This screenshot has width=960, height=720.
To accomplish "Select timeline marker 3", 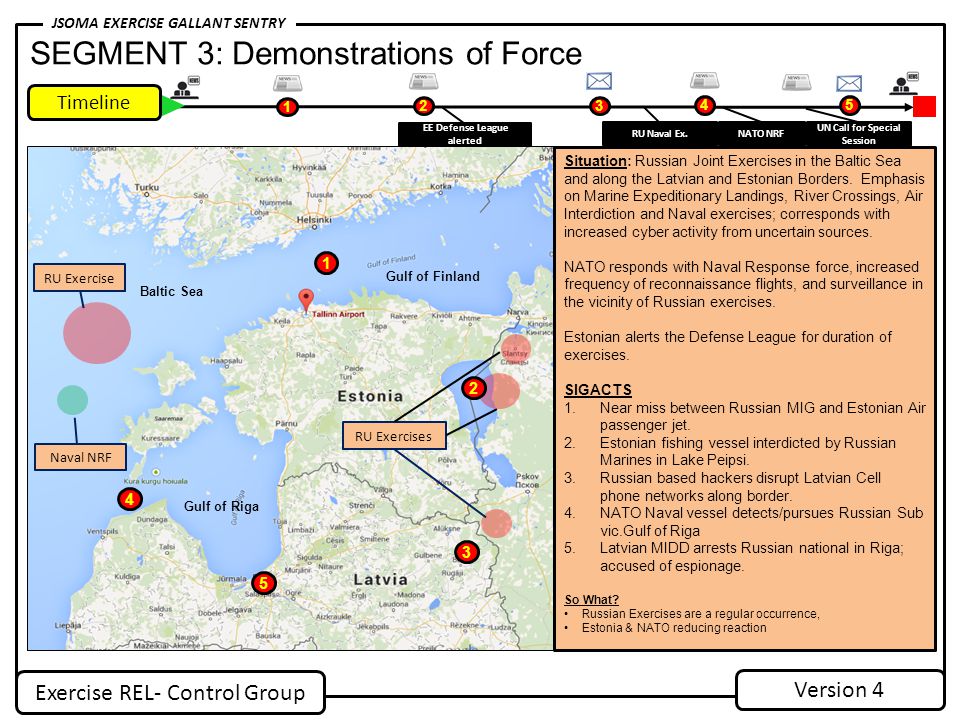I will (x=599, y=106).
